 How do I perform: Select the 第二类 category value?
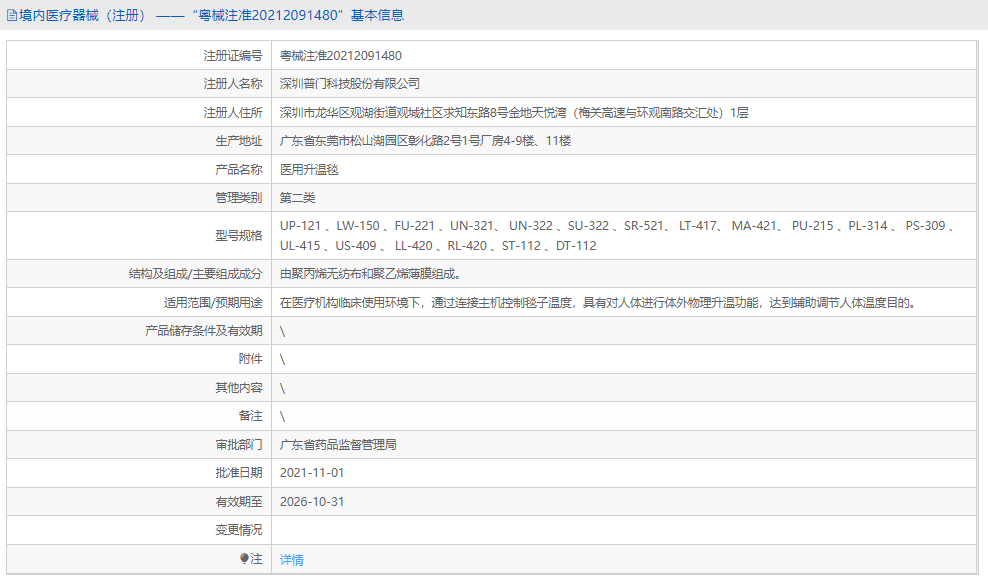(x=297, y=197)
